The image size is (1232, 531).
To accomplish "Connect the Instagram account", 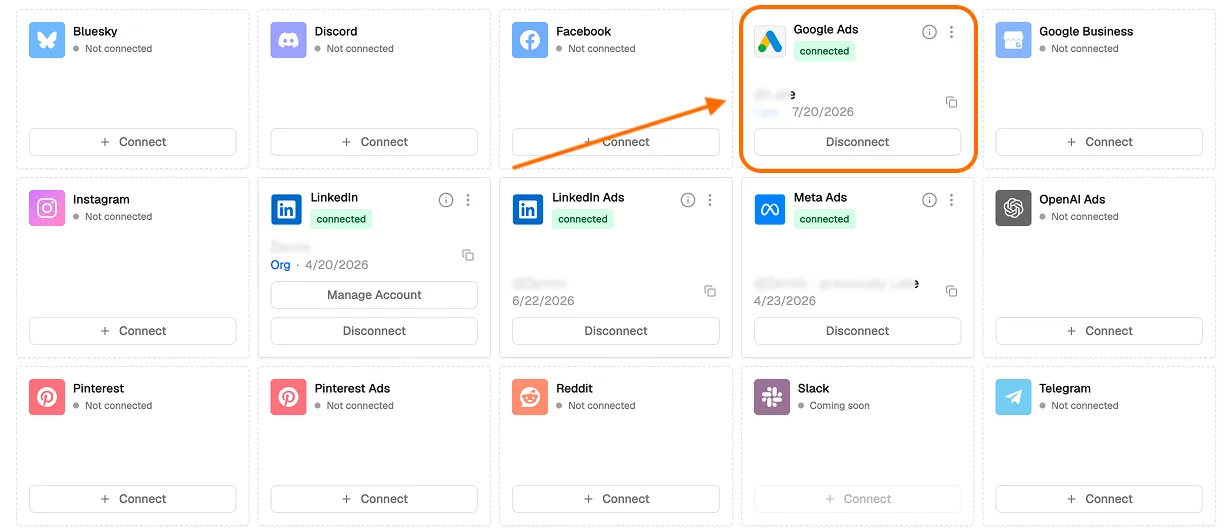I will (133, 331).
